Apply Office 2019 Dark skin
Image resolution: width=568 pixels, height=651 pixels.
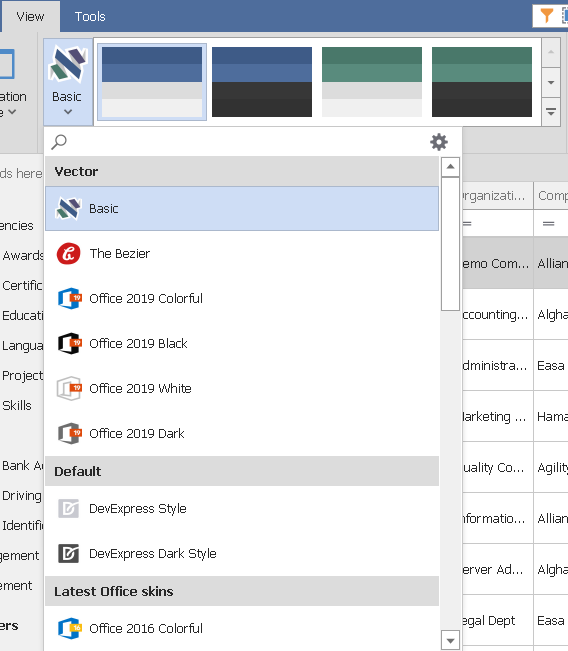pos(242,433)
